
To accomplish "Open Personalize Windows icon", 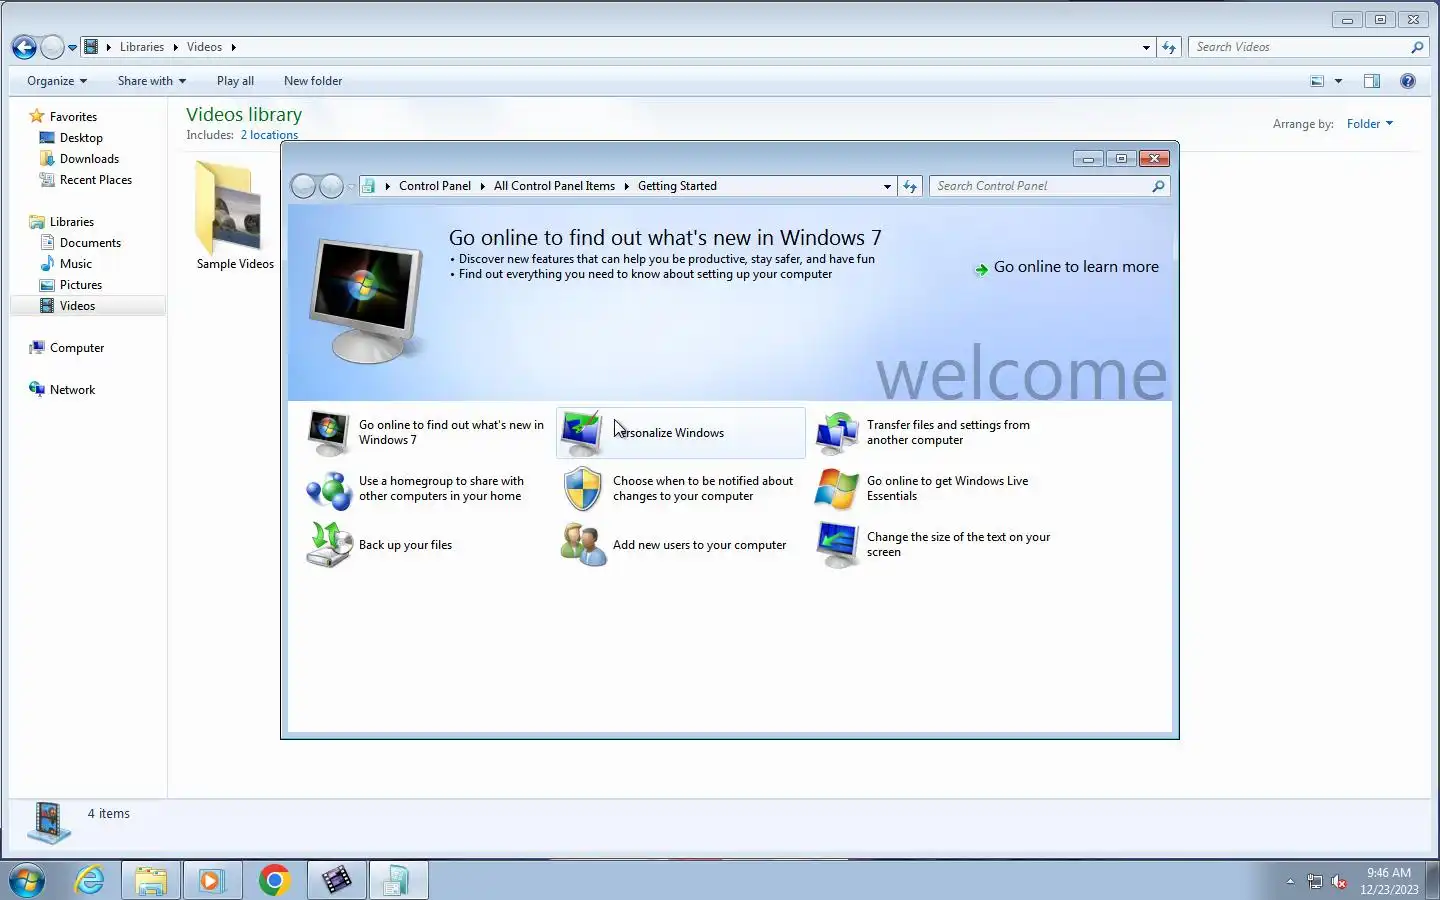I will (582, 432).
